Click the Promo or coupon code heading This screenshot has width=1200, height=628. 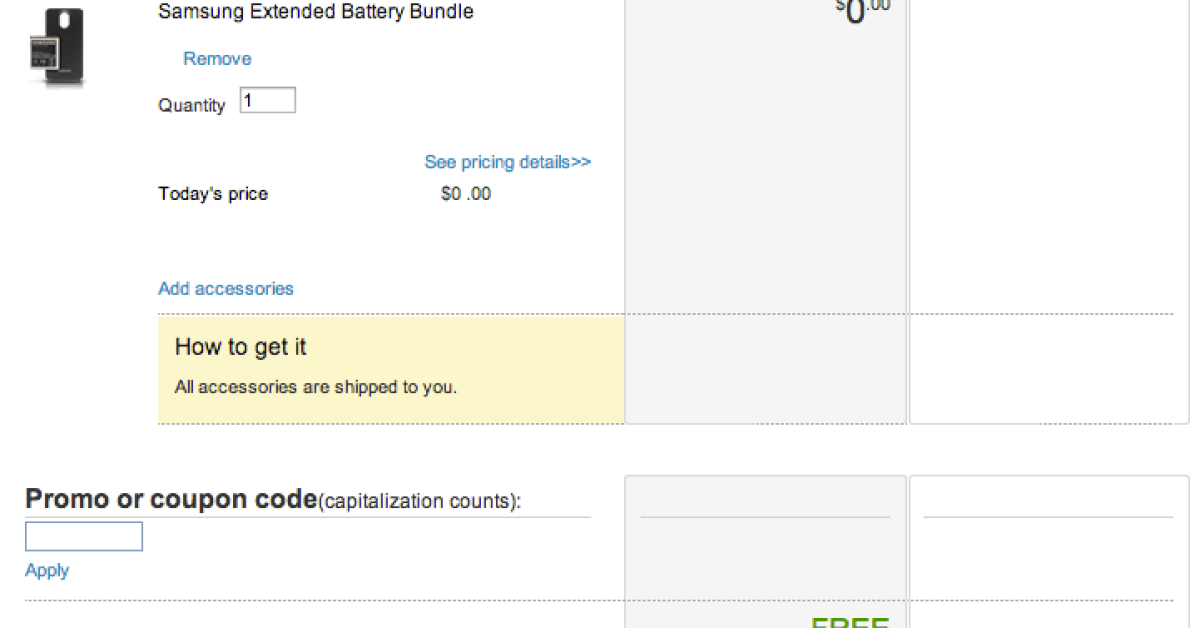point(171,499)
